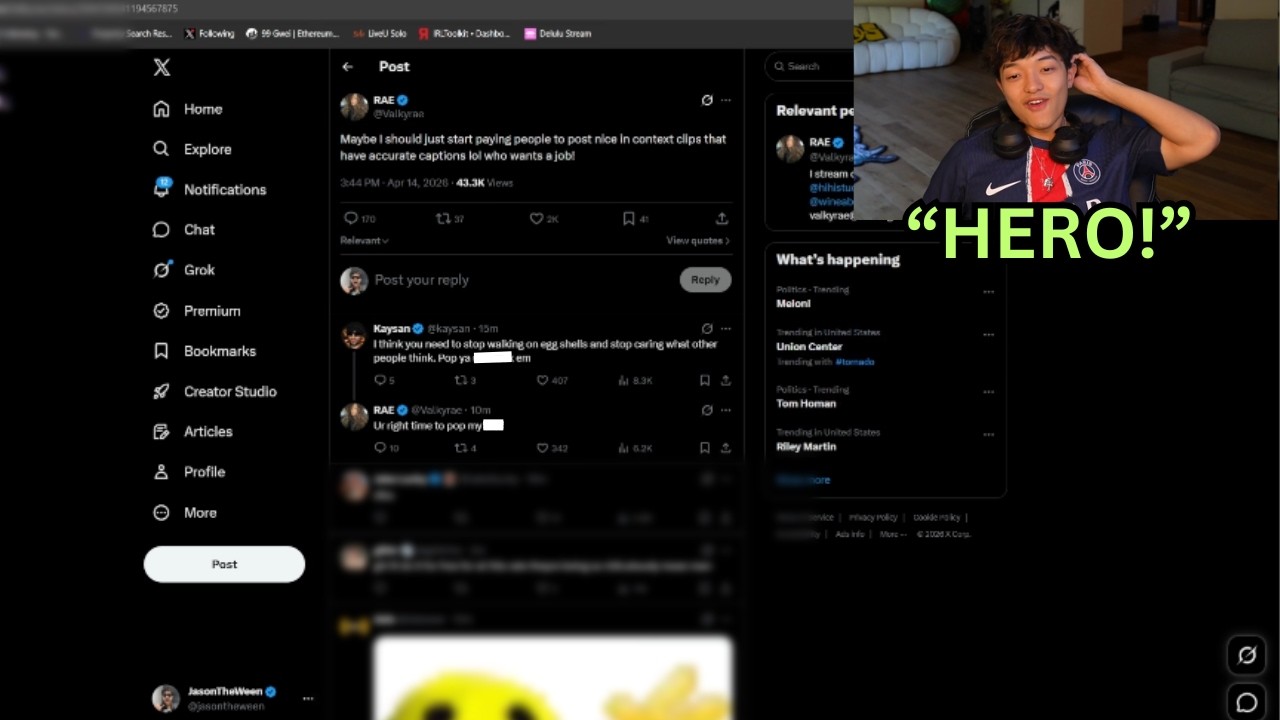
Task: Open more options for Union Center trend
Action: point(988,335)
